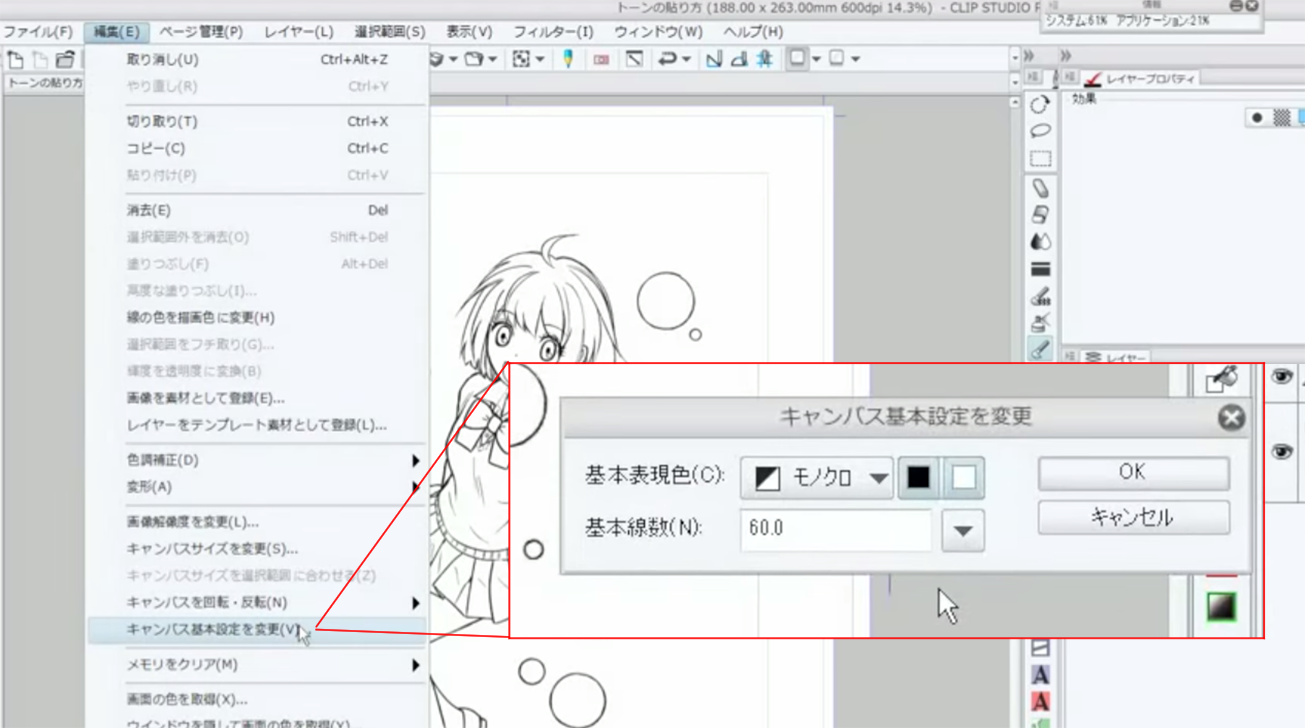
Task: Select the Lasso selection tool
Action: [1040, 131]
